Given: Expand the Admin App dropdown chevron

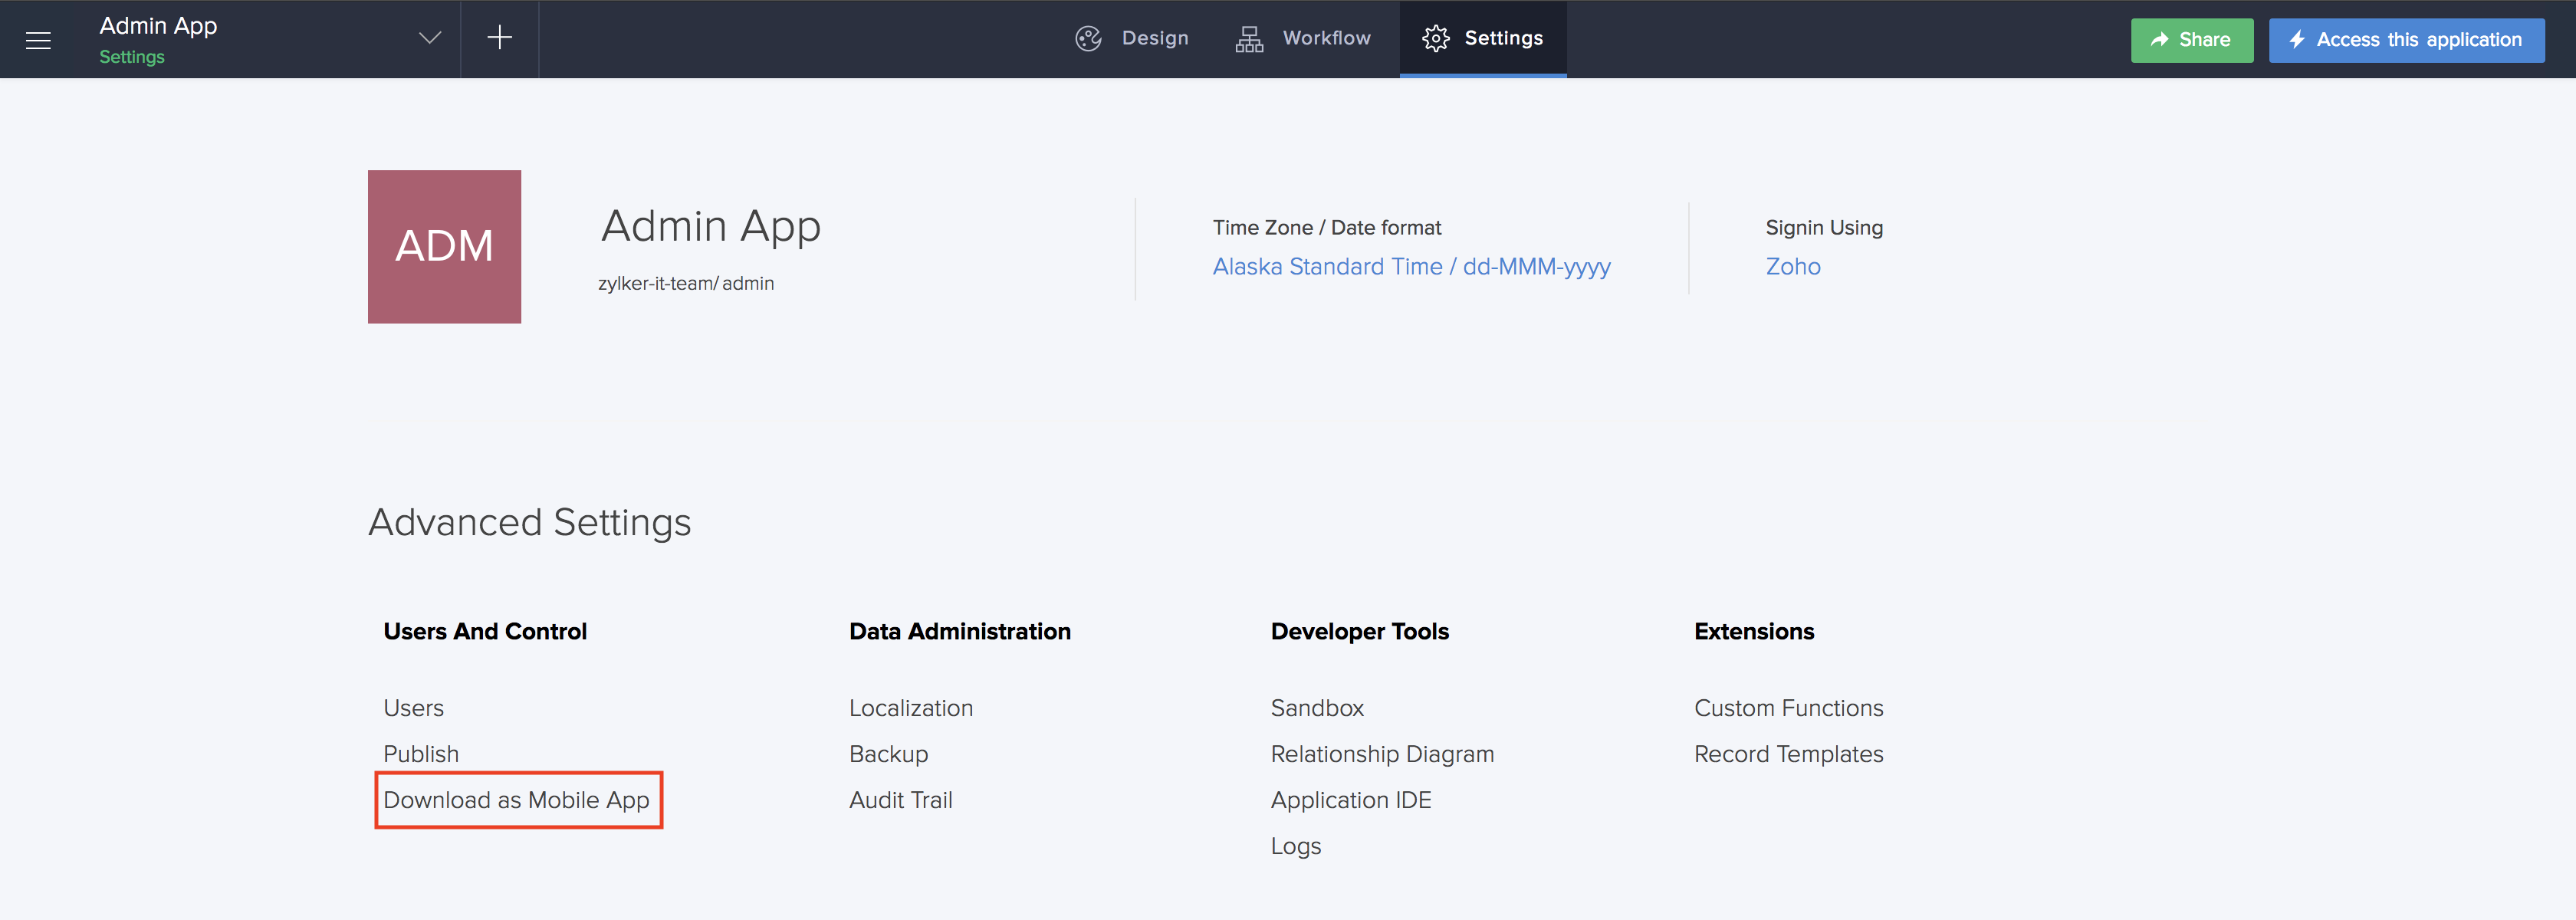Looking at the screenshot, I should [429, 38].
